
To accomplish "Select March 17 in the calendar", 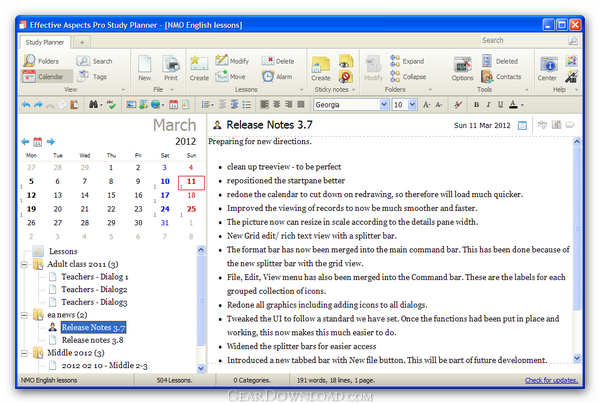I will [165, 195].
